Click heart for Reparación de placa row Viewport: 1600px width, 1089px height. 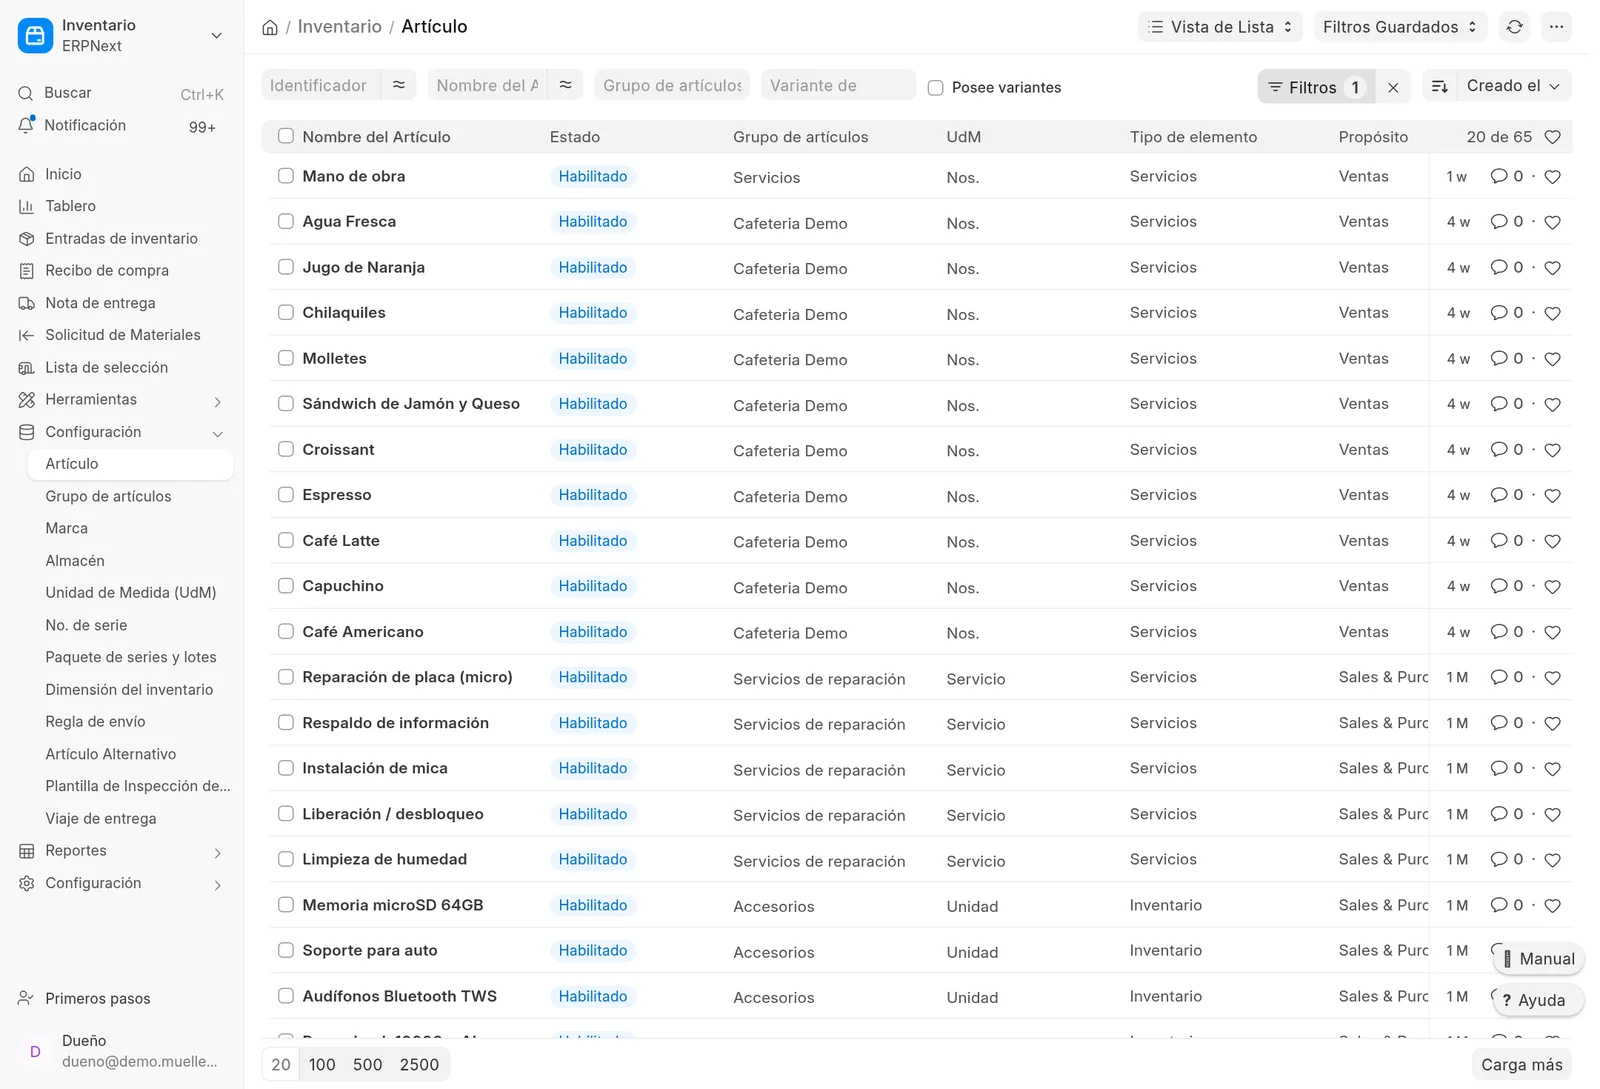click(x=1552, y=678)
